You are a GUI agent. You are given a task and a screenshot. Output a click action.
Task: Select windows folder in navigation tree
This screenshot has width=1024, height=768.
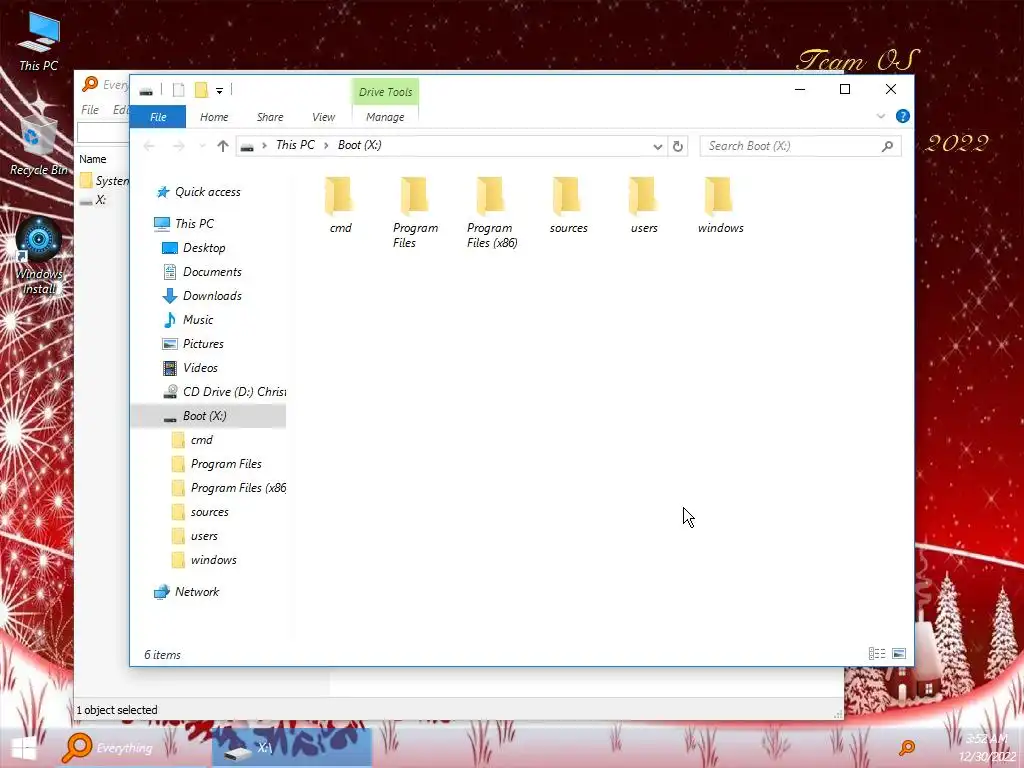(x=214, y=560)
